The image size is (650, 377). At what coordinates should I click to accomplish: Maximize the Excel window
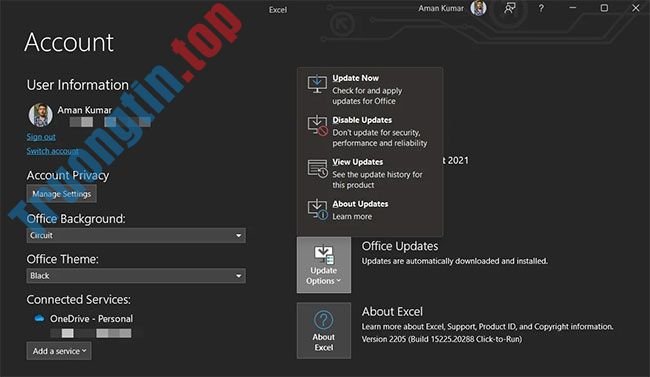604,8
